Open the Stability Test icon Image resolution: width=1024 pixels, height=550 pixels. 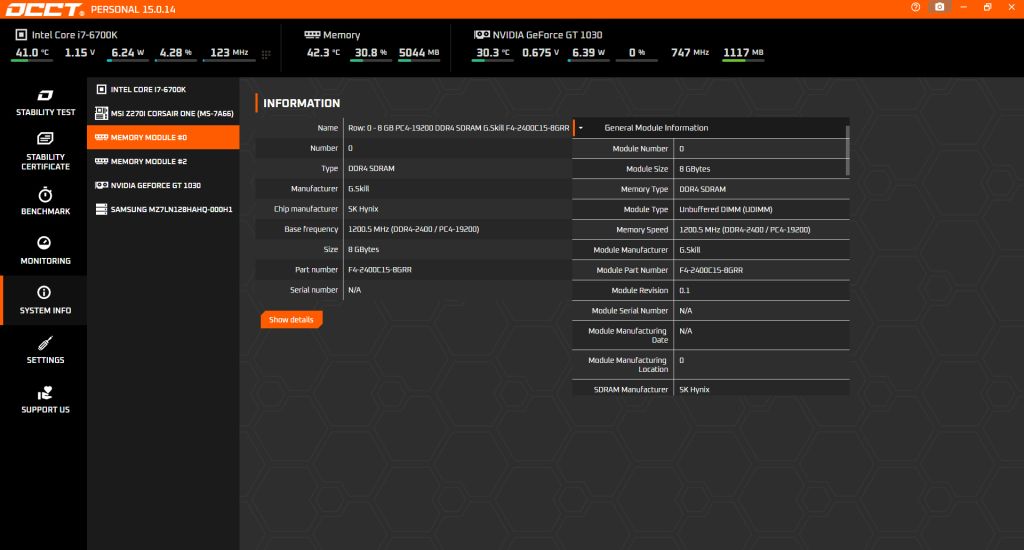(44, 95)
